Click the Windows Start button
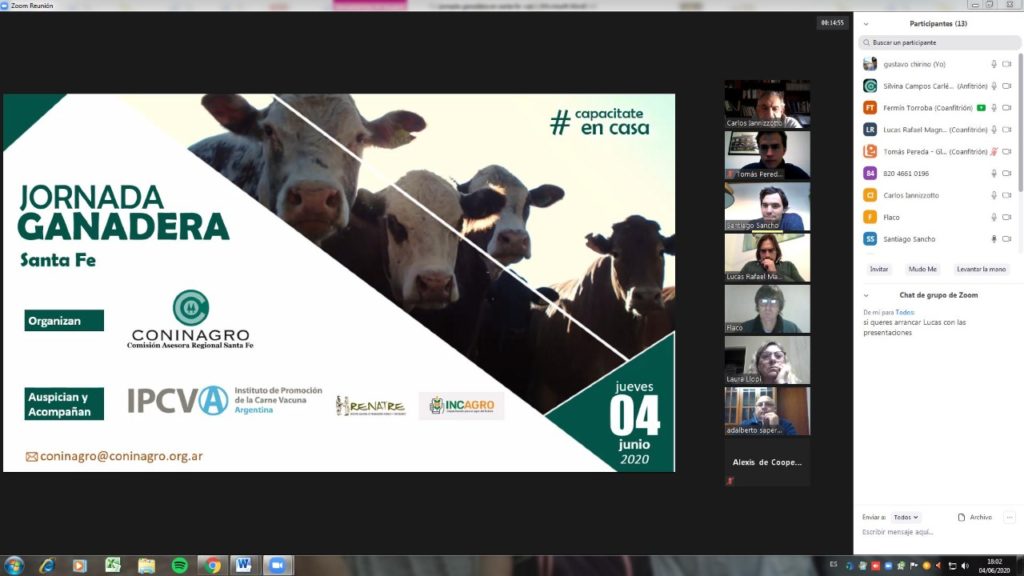Screen dimensions: 1024x576 (14, 565)
